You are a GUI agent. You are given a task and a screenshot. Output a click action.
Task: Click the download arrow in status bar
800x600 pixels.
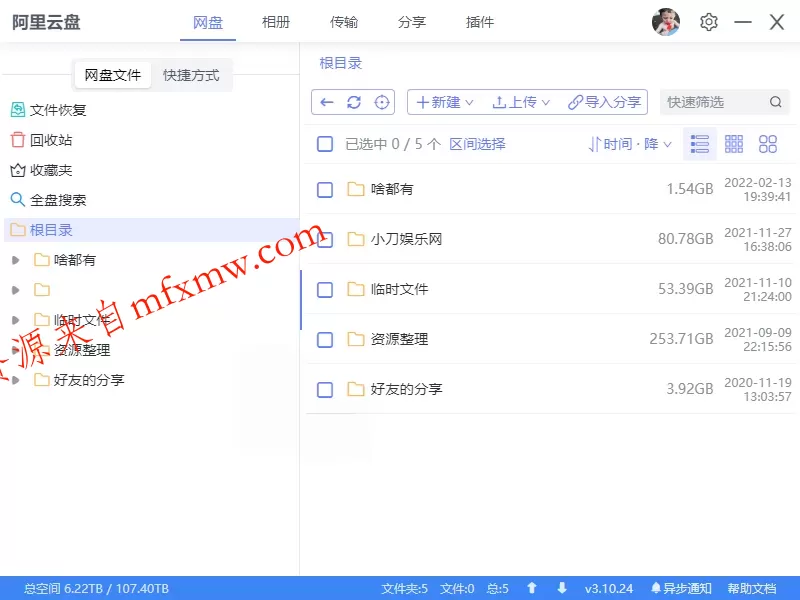(562, 588)
